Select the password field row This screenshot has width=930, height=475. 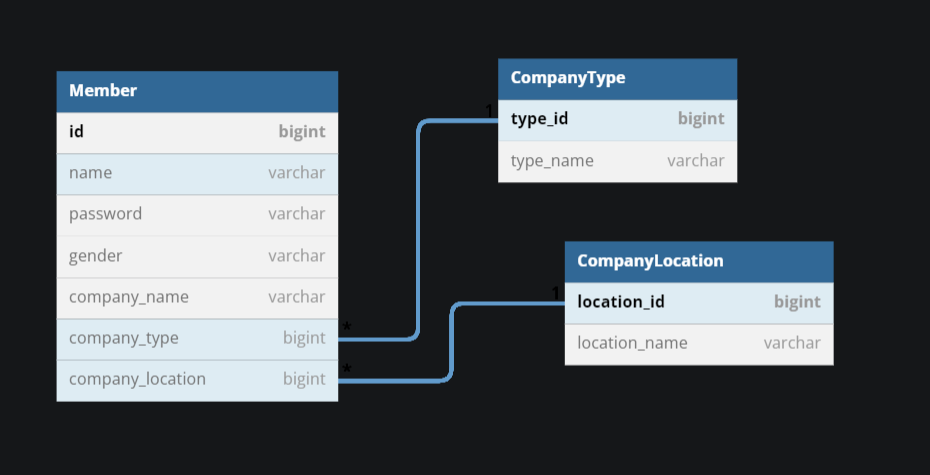[197, 215]
